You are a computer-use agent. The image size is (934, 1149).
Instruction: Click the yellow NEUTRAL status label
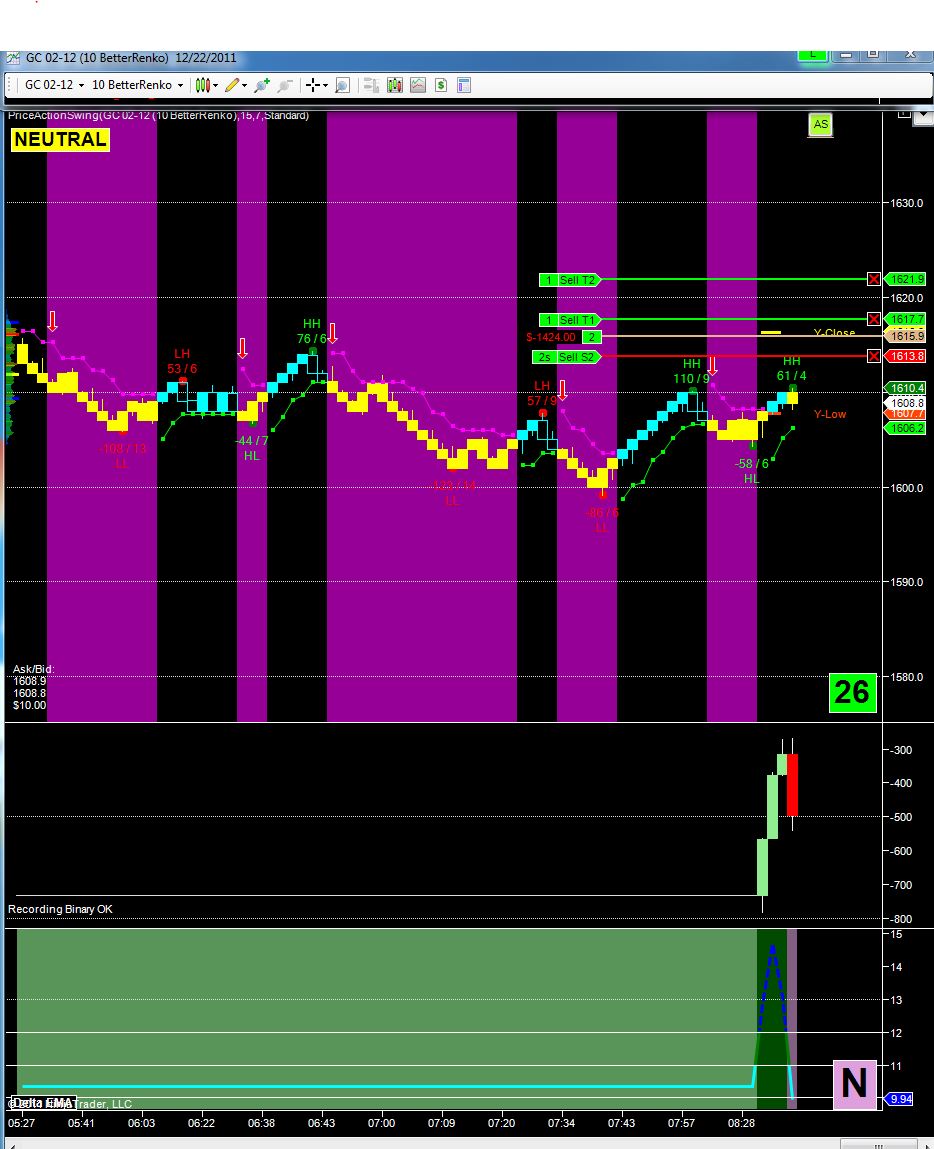pyautogui.click(x=60, y=139)
